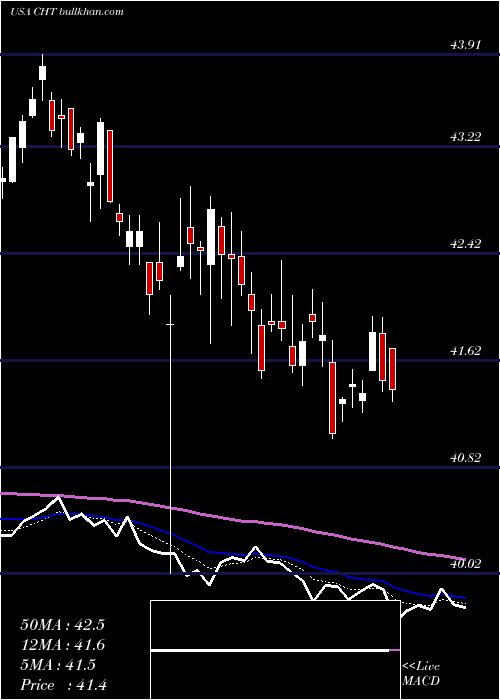Screen dimensions: 500x700
Task: Click the 12MA : 41.6 readout
Action: click(x=62, y=645)
